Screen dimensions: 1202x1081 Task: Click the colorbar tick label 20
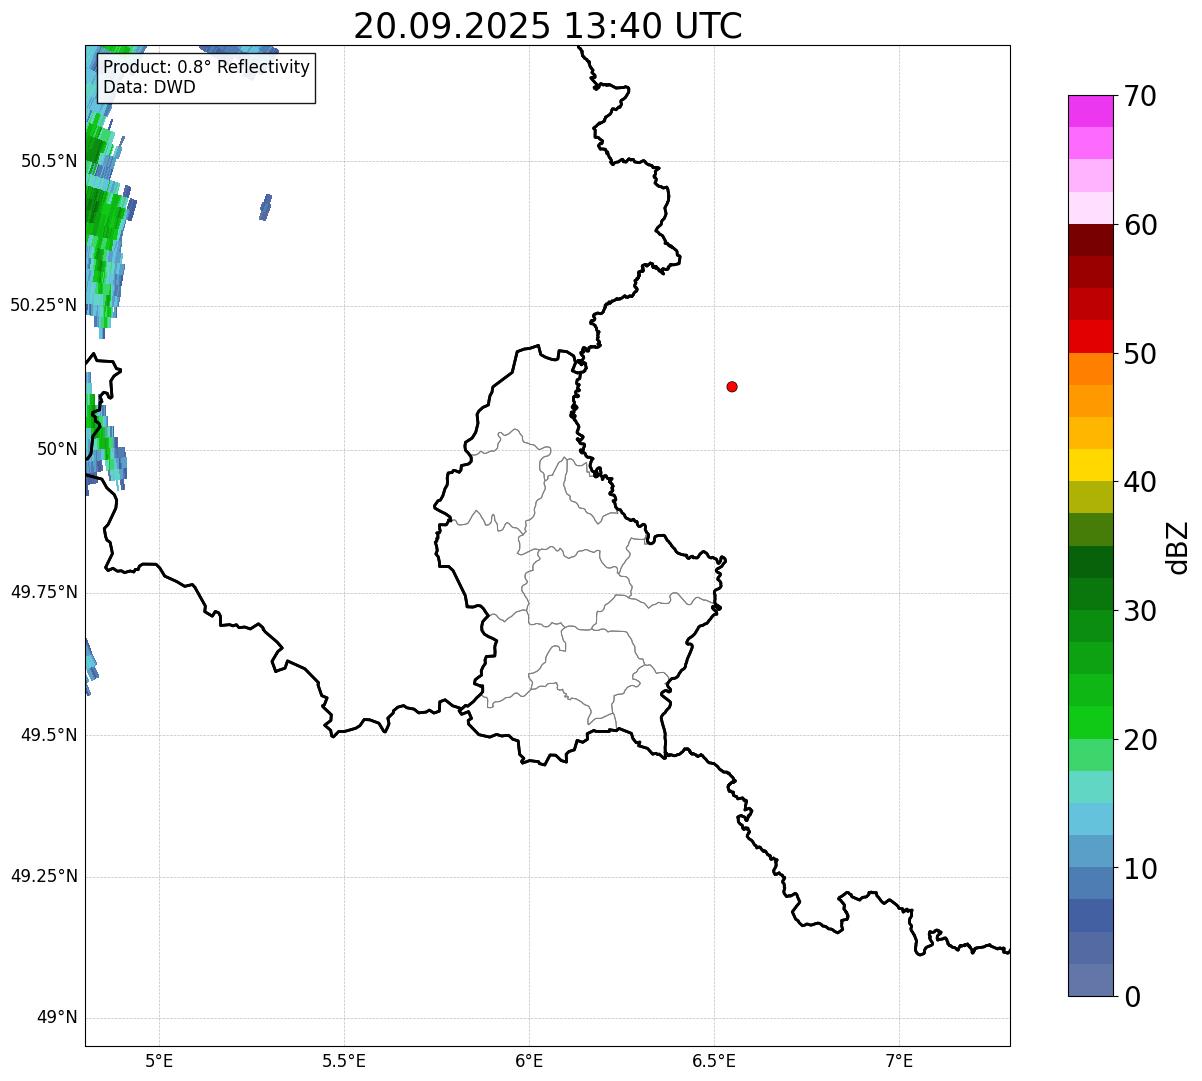pyautogui.click(x=1141, y=740)
